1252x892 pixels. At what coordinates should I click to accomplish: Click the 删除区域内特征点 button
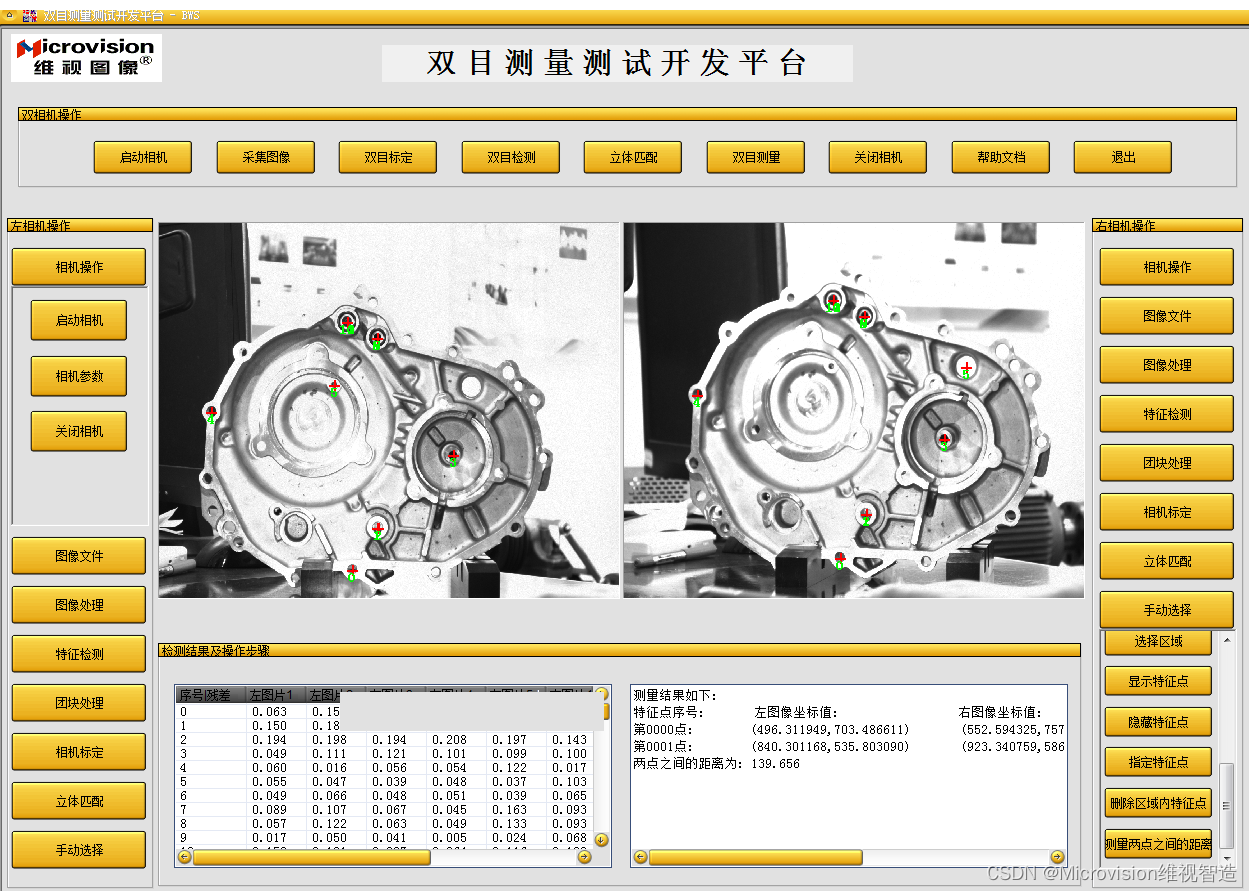[x=1158, y=802]
